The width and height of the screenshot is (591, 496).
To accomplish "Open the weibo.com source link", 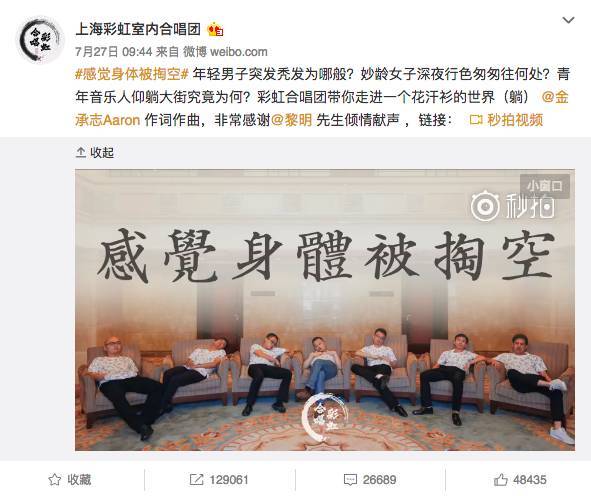I will (239, 52).
